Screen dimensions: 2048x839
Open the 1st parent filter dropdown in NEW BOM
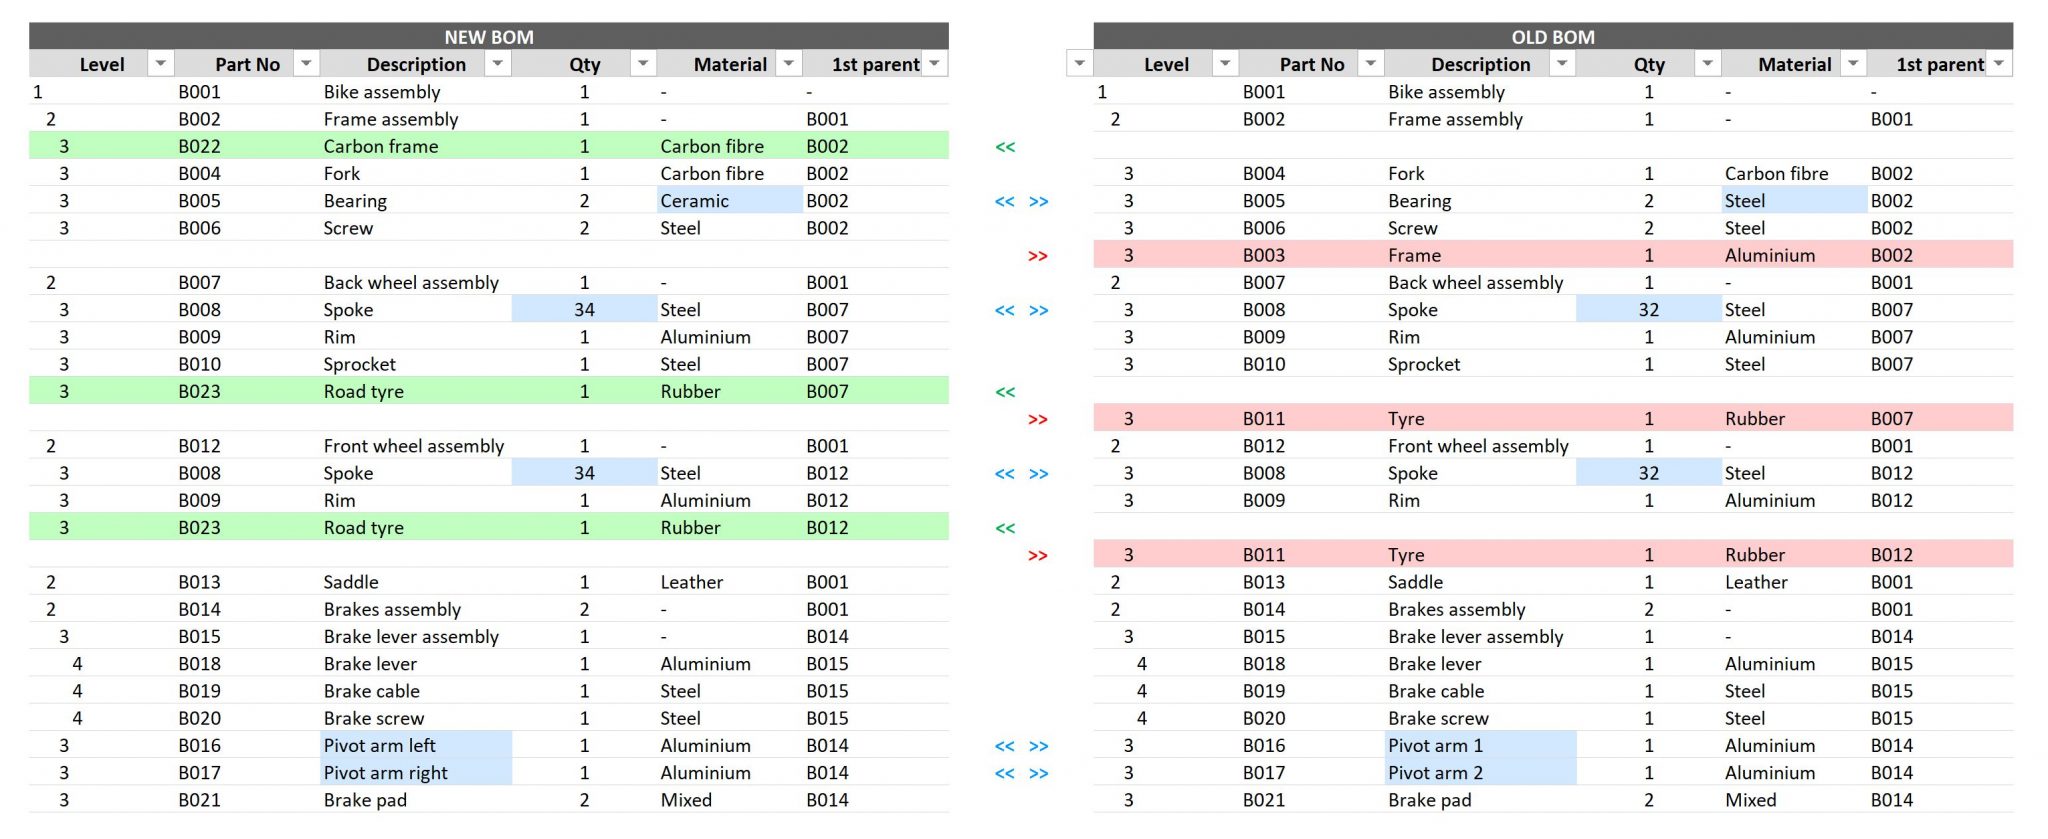[x=934, y=63]
